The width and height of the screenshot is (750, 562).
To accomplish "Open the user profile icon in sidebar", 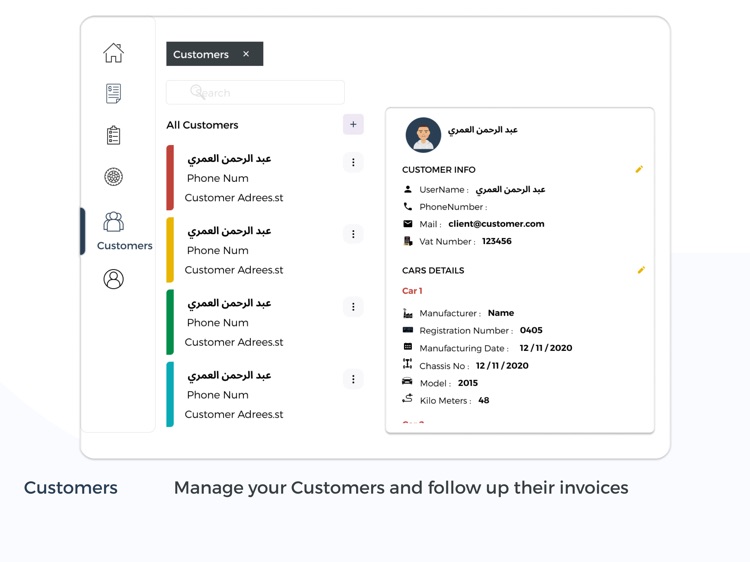I will [113, 279].
